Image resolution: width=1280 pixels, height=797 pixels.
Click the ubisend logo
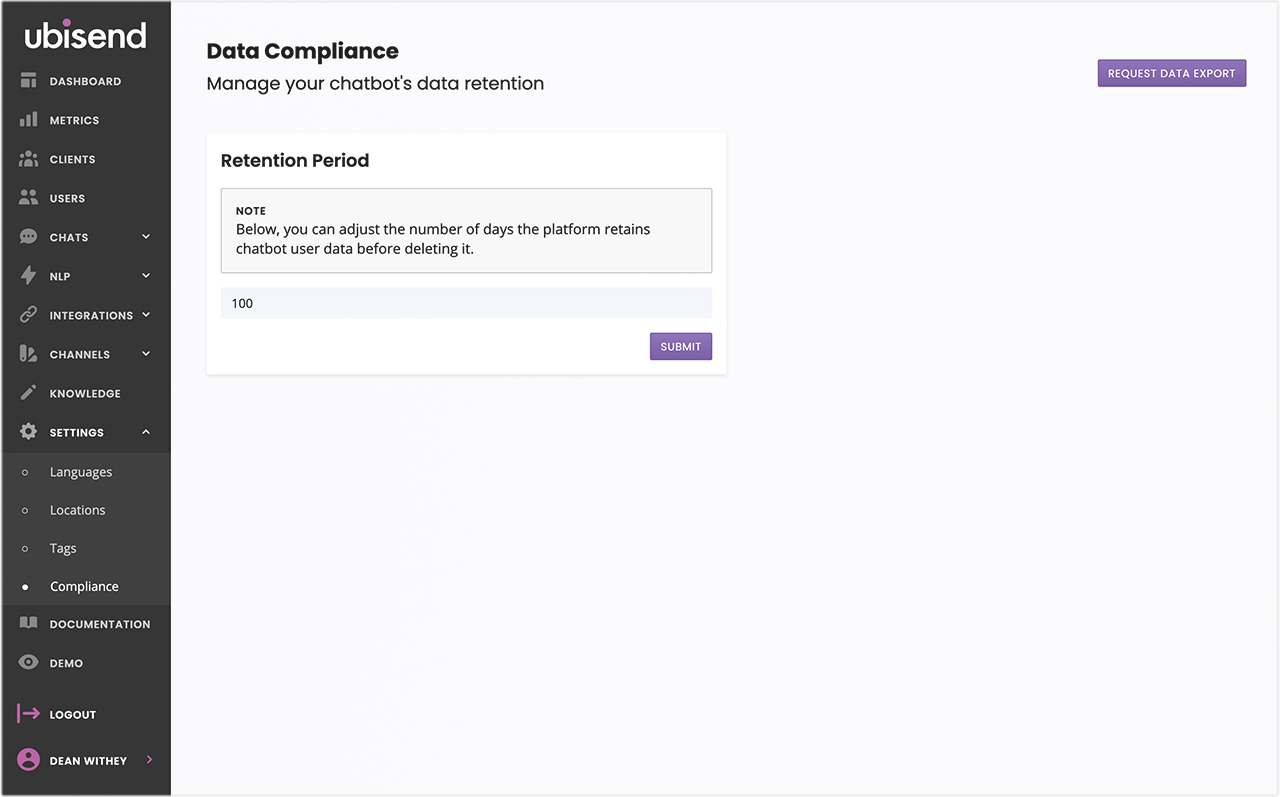pos(85,36)
